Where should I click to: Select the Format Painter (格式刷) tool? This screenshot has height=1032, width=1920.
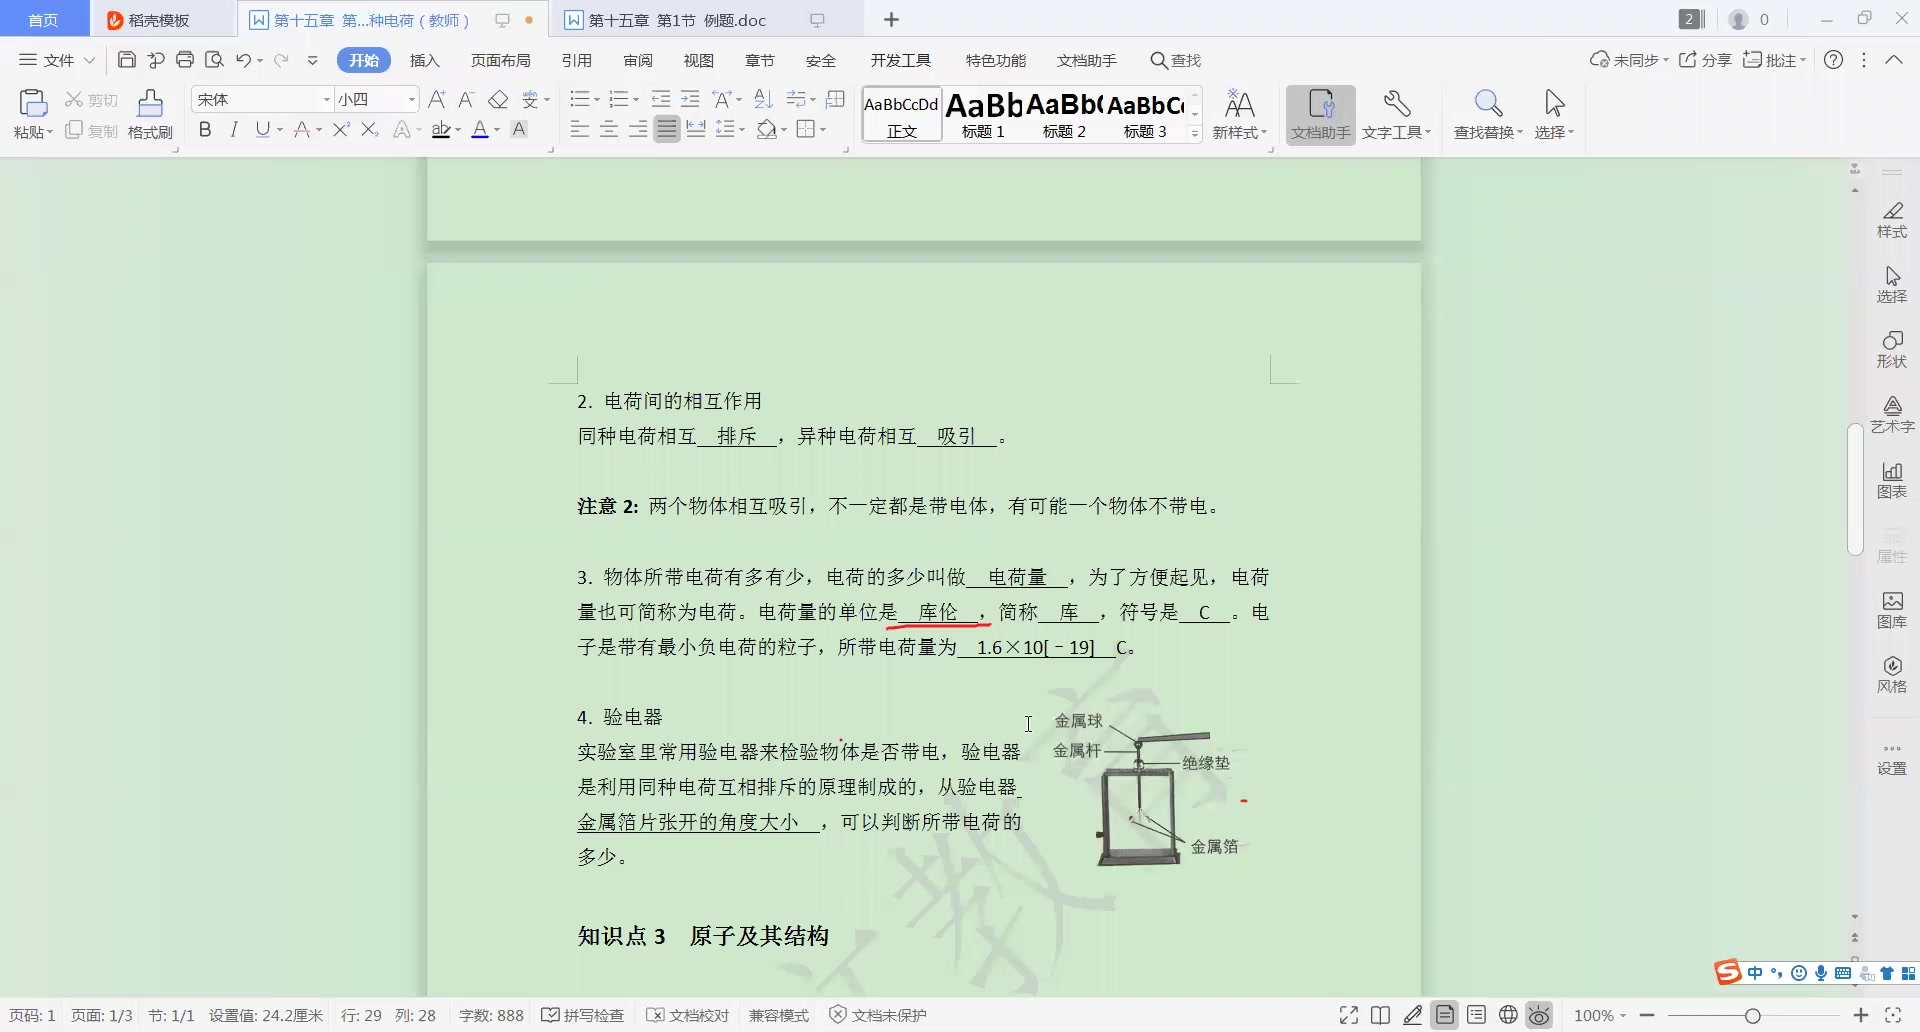[x=150, y=114]
